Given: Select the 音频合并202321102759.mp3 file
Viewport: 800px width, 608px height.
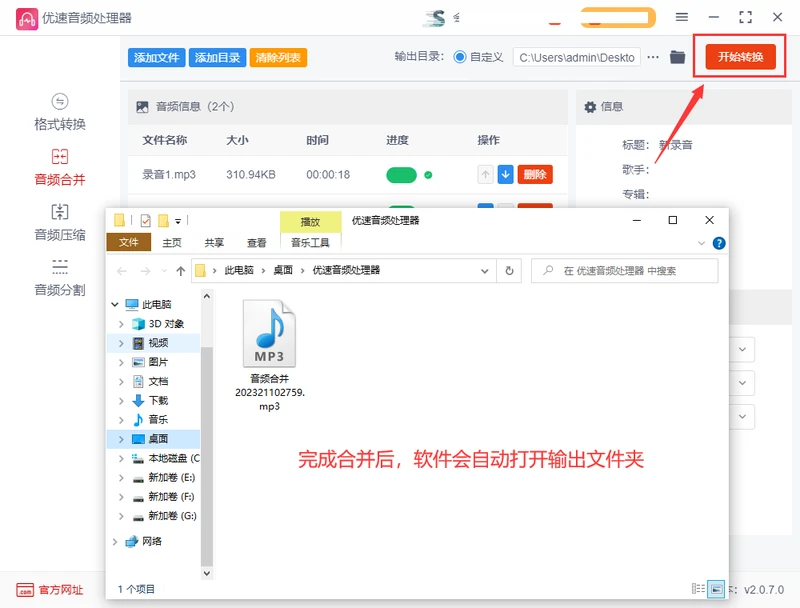Looking at the screenshot, I should (269, 356).
